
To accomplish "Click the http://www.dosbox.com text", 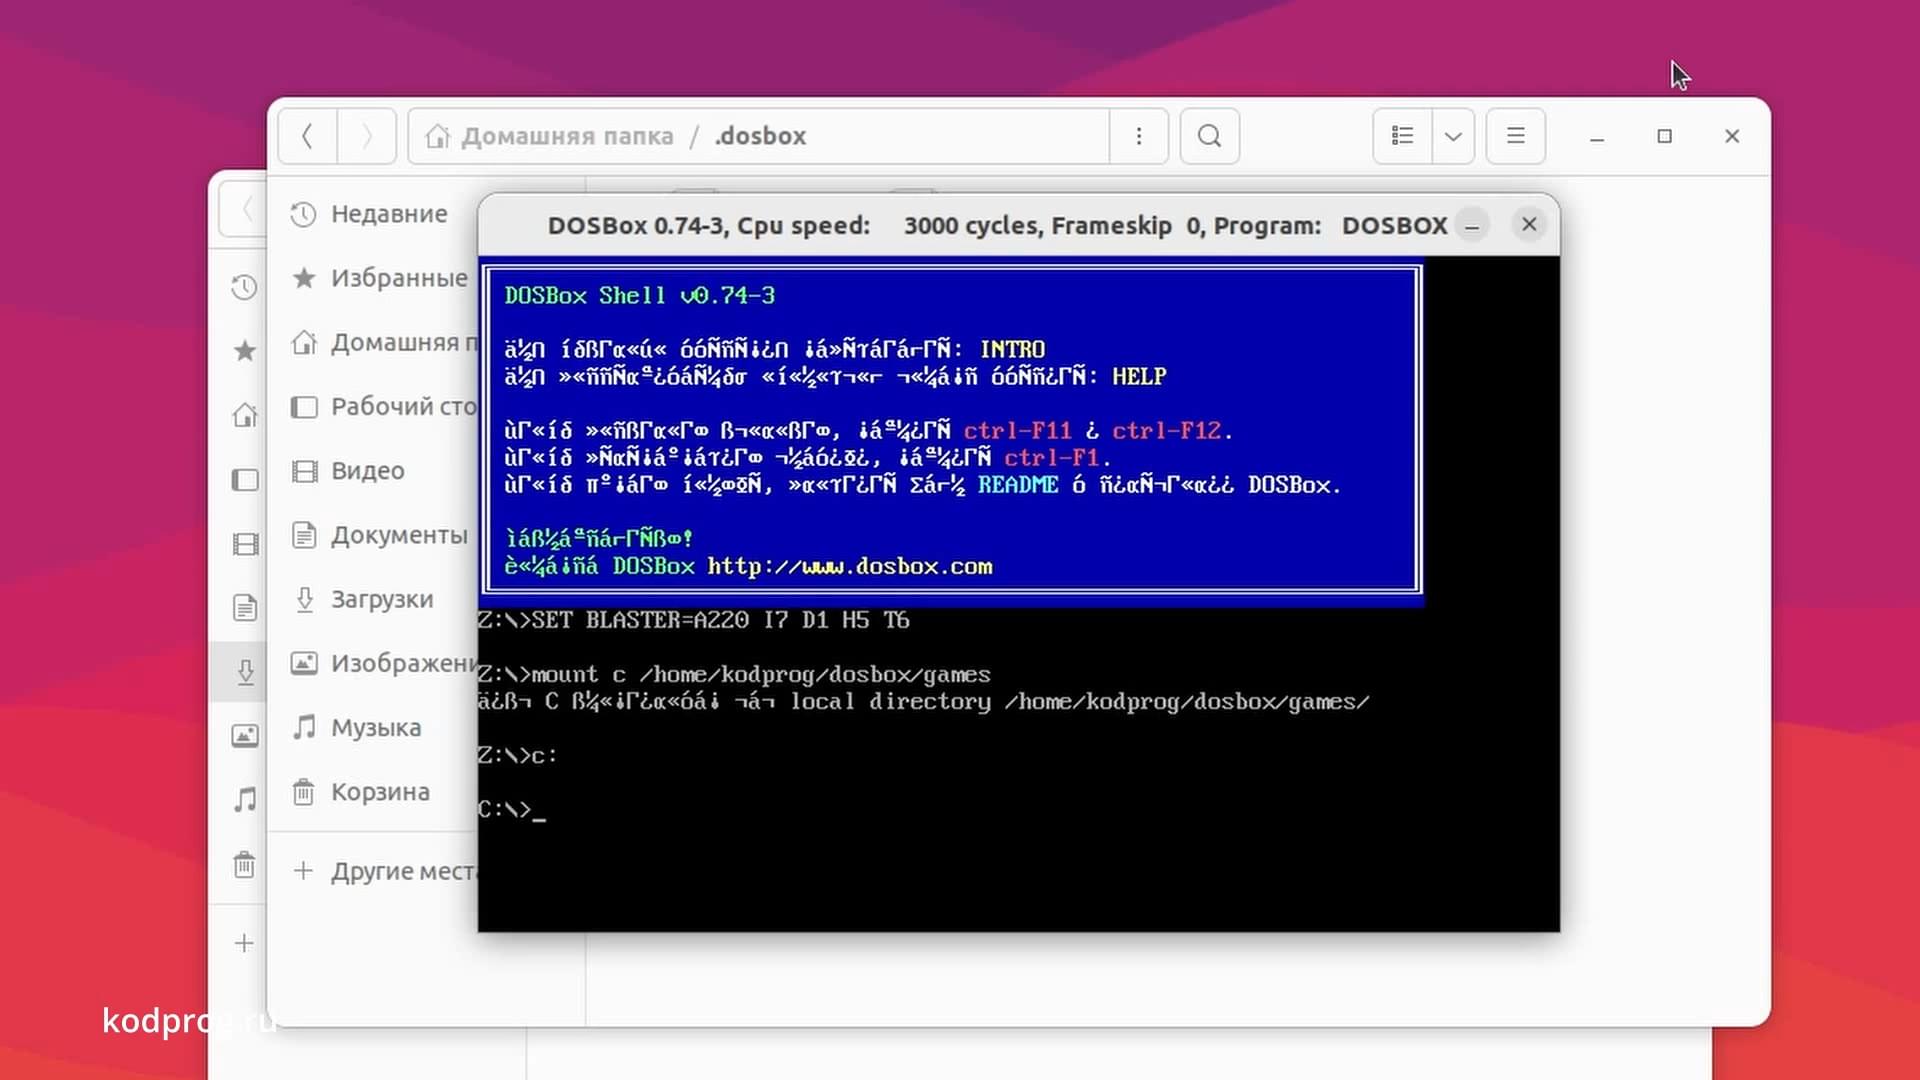I will (x=850, y=567).
